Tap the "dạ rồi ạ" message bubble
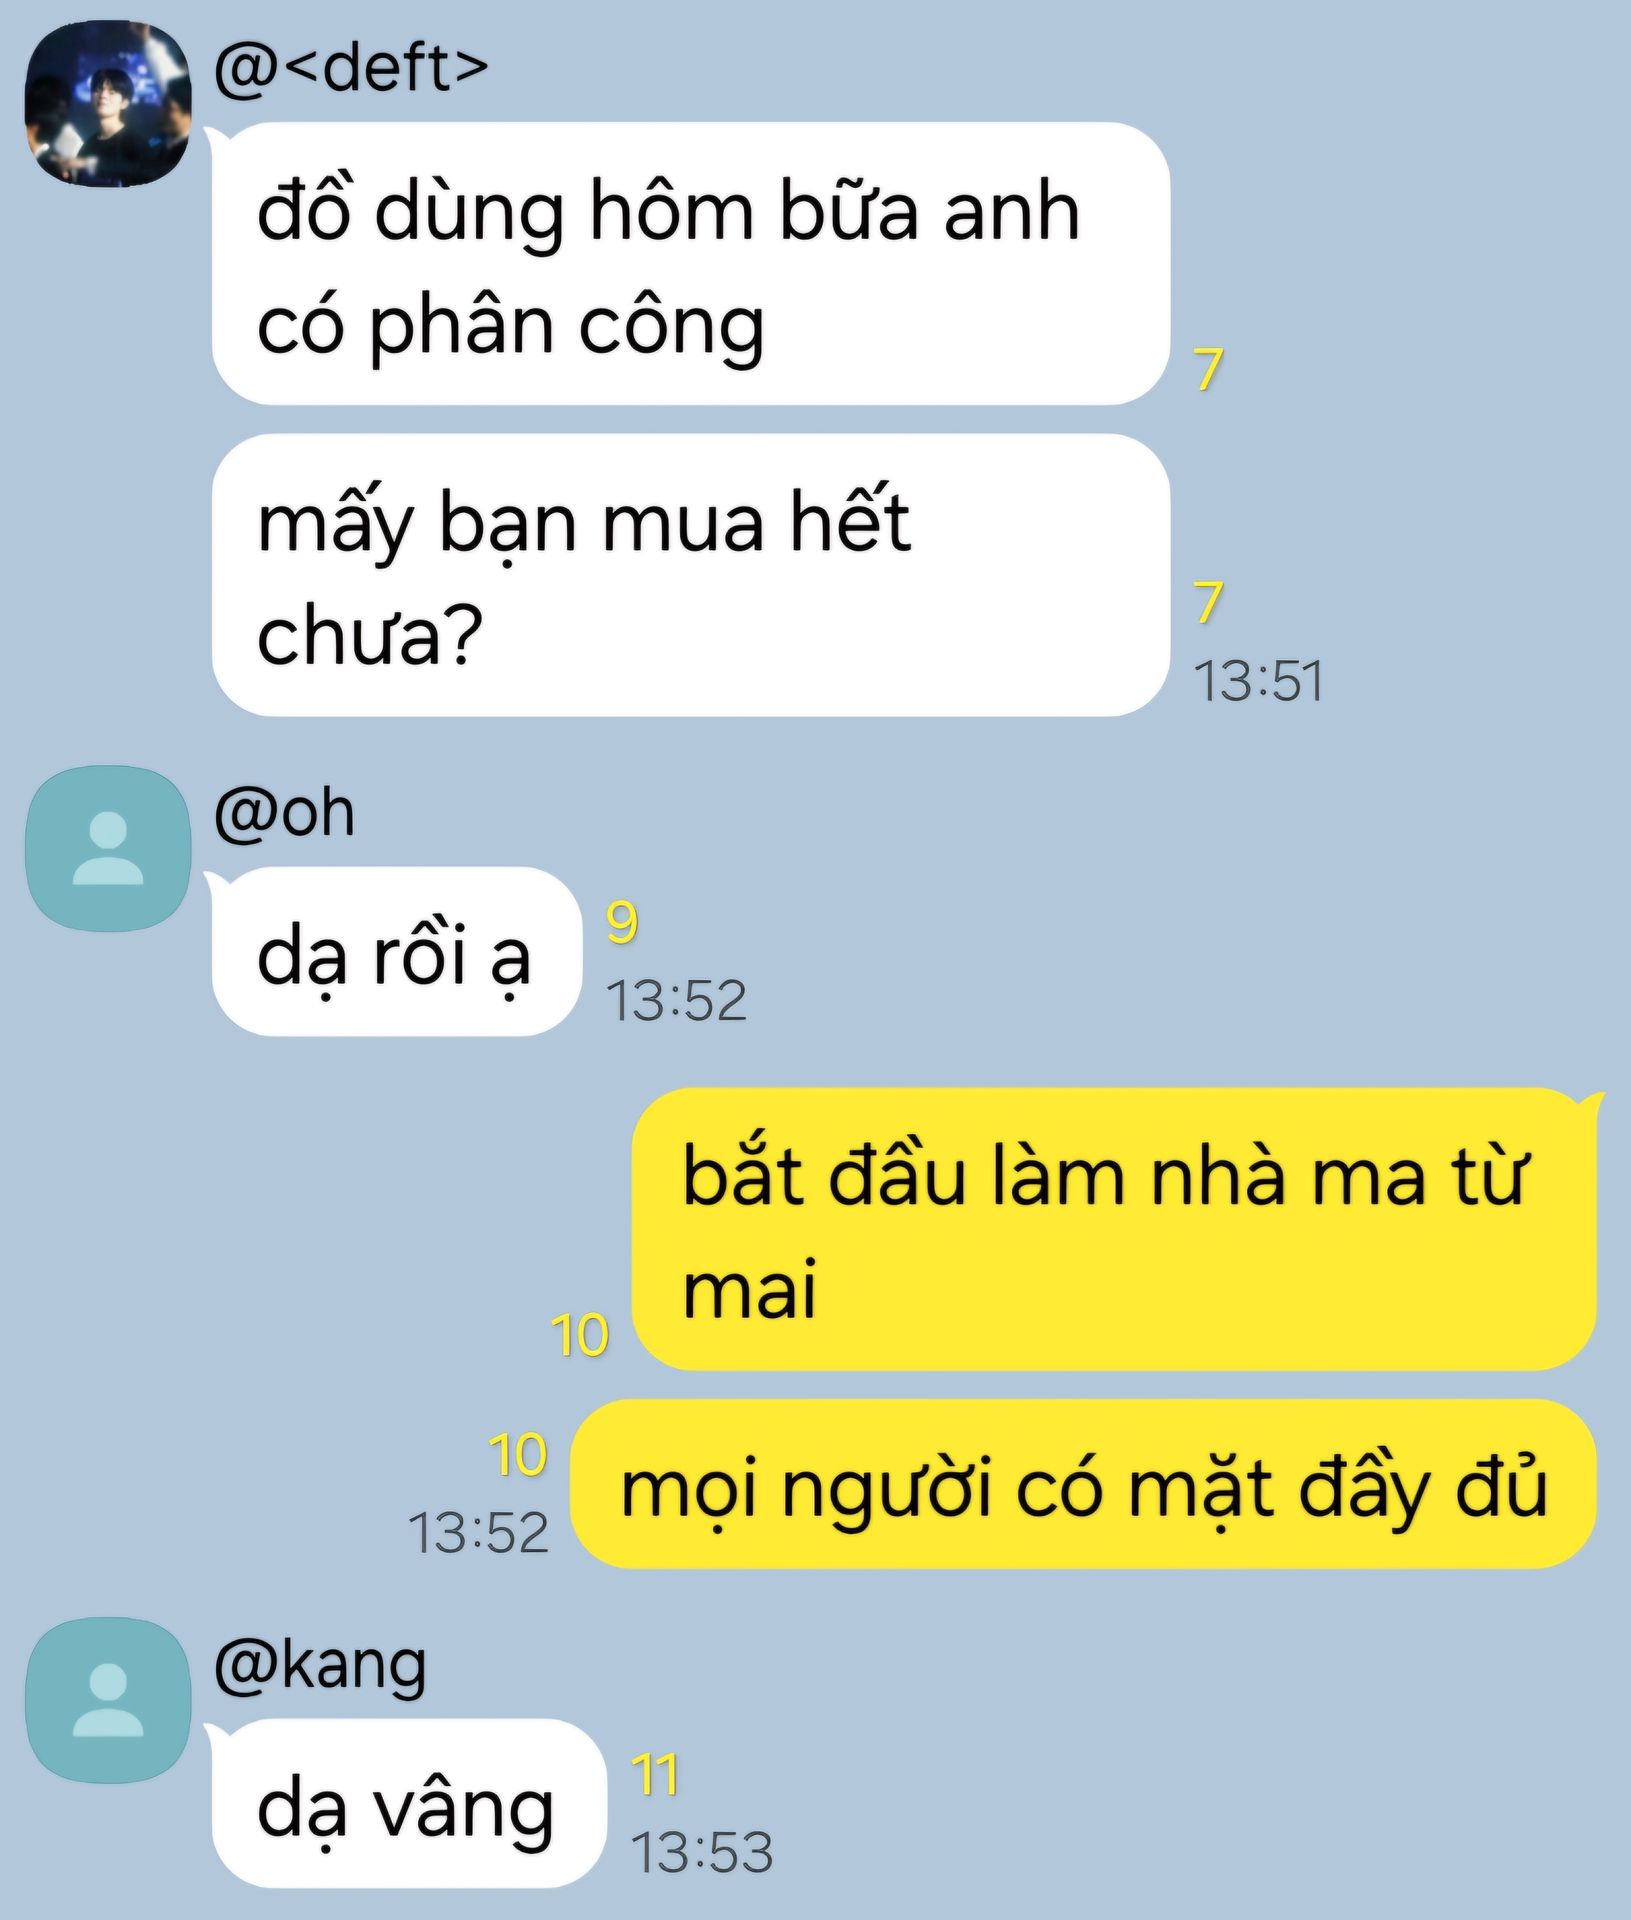Screen dimensions: 1631x1920 pyautogui.click(x=397, y=951)
